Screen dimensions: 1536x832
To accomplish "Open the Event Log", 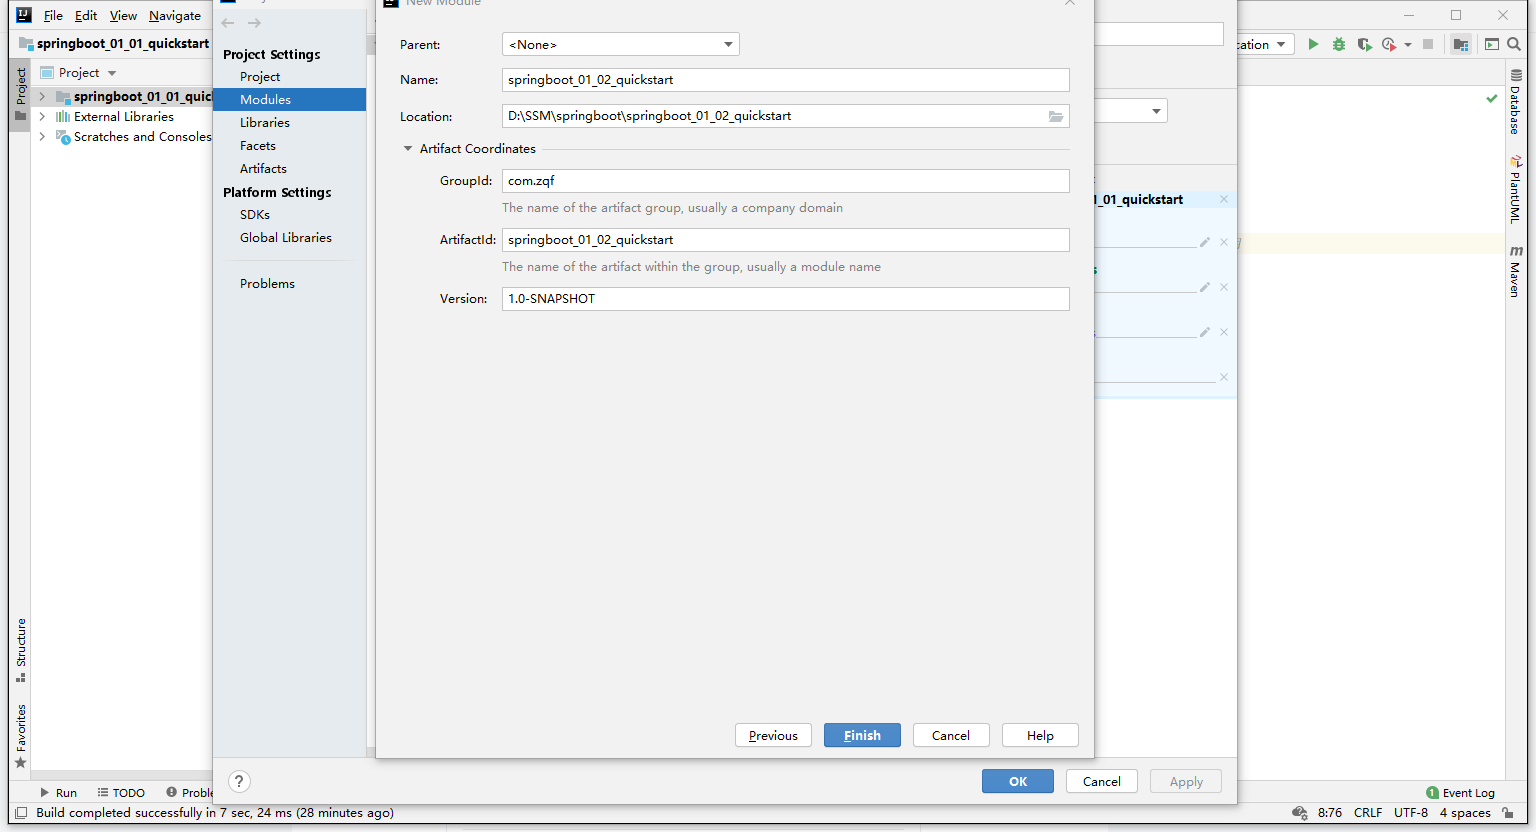I will click(1460, 793).
